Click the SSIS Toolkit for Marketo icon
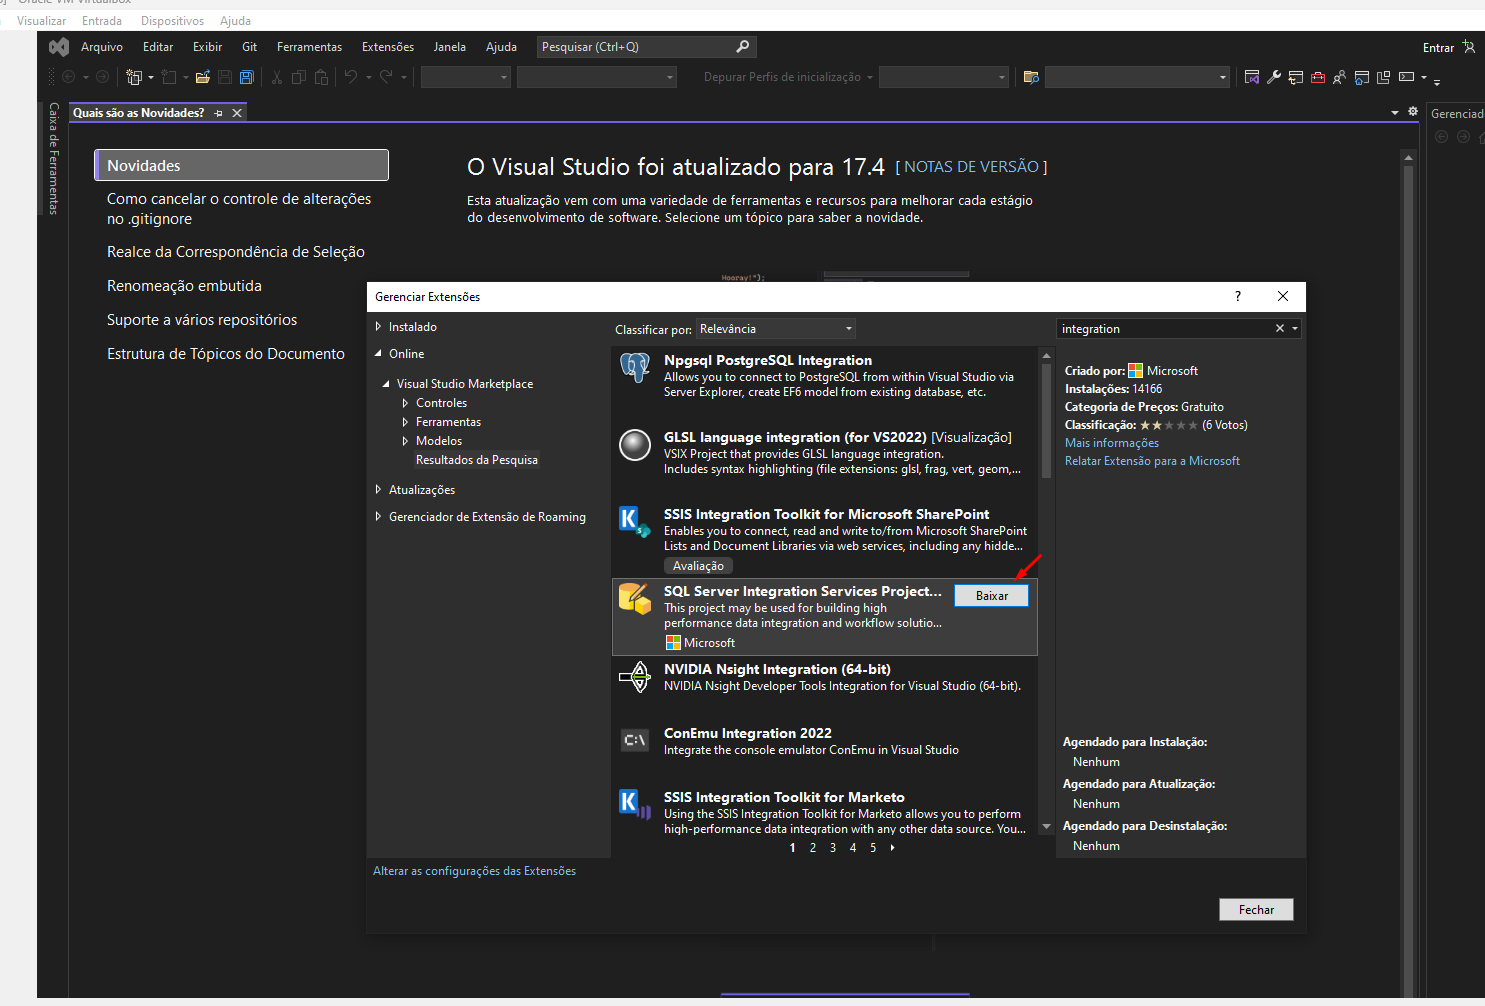Viewport: 1485px width, 1006px height. click(x=635, y=804)
